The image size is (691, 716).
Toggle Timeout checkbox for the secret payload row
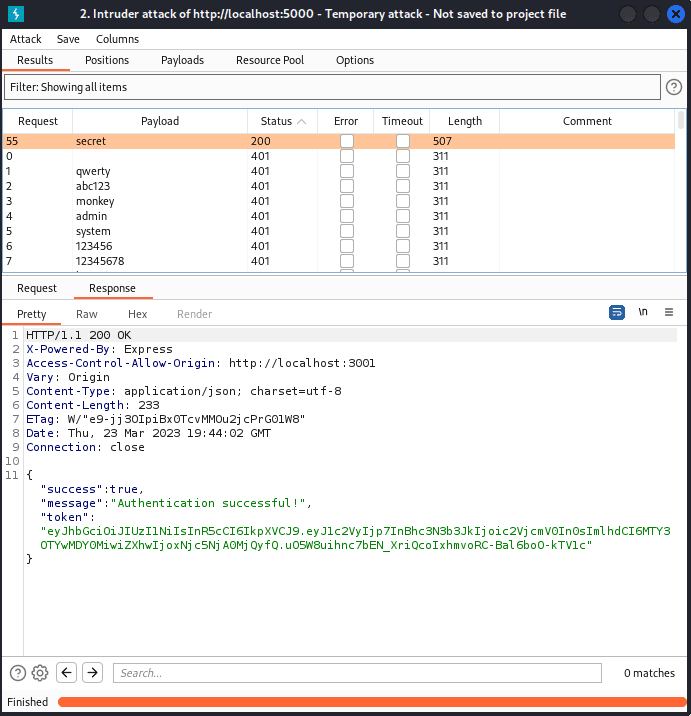click(402, 141)
